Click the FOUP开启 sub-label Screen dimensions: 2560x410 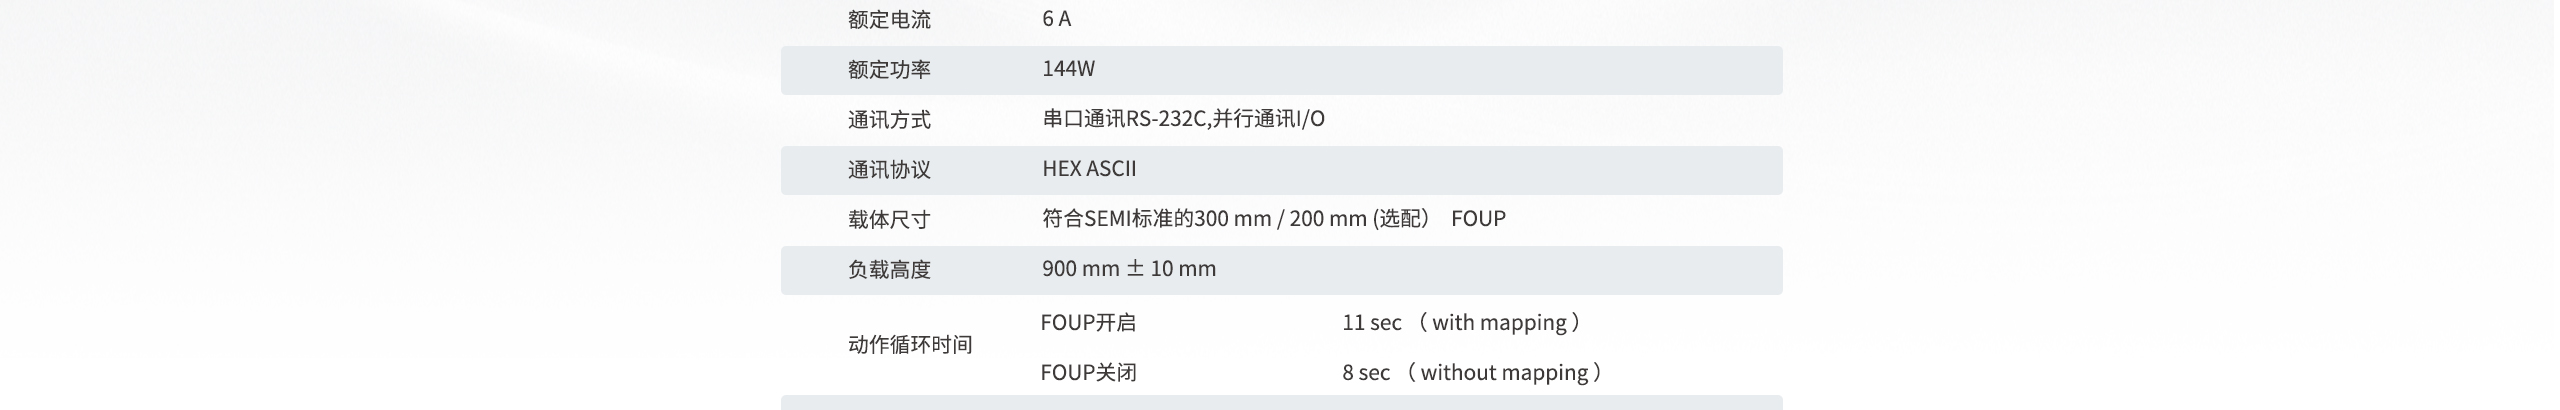[x=1088, y=323]
